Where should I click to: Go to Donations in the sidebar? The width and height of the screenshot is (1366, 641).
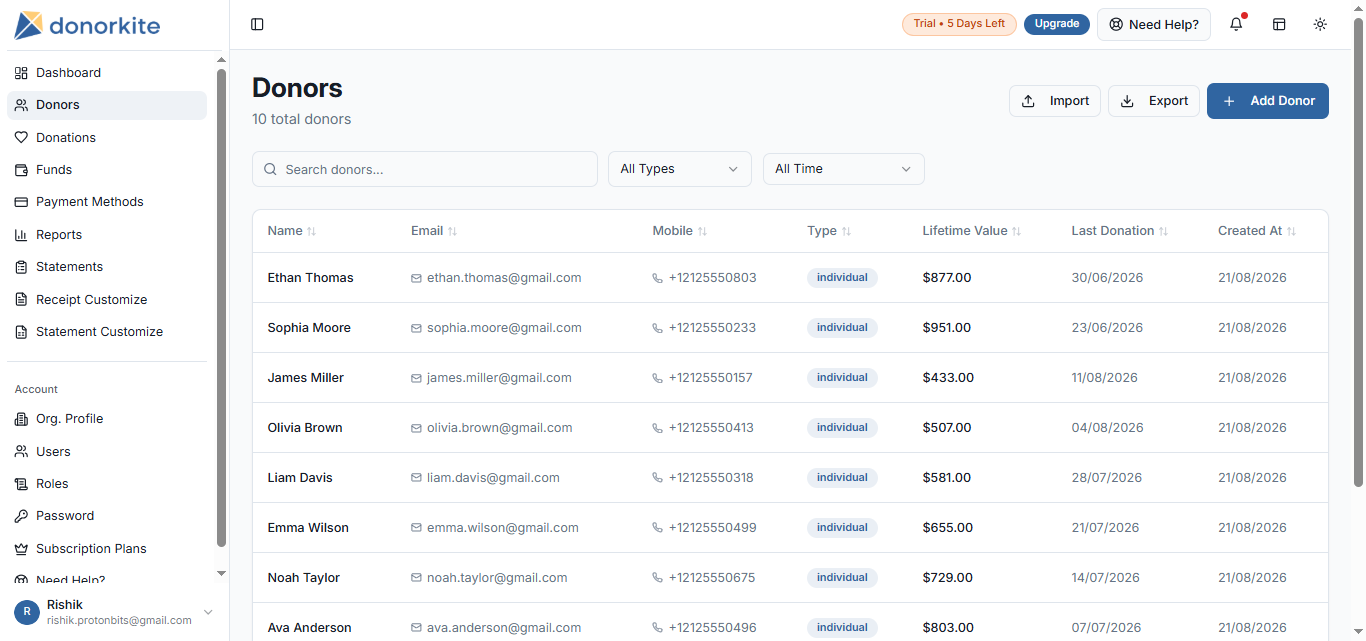[107, 138]
